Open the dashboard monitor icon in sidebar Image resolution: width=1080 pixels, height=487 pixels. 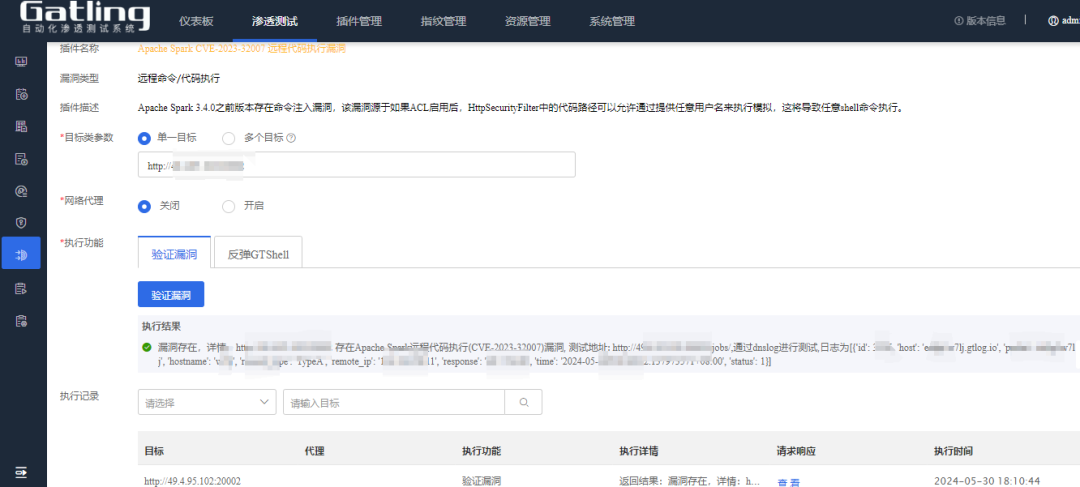pyautogui.click(x=21, y=62)
